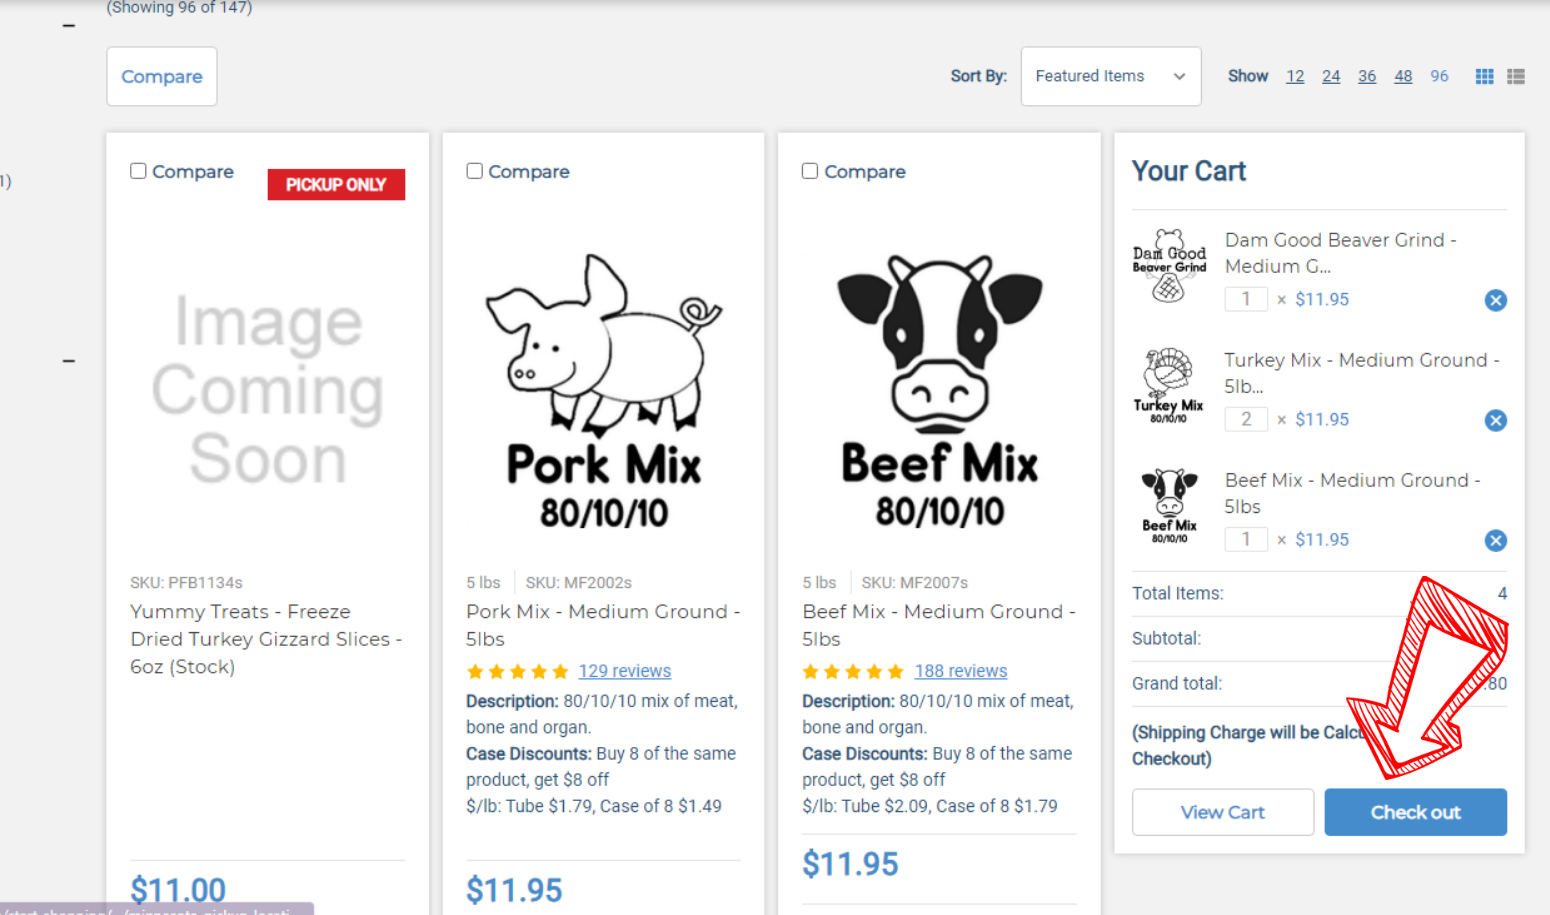
Task: Open the Sort By Featured Items dropdown
Action: 1110,76
